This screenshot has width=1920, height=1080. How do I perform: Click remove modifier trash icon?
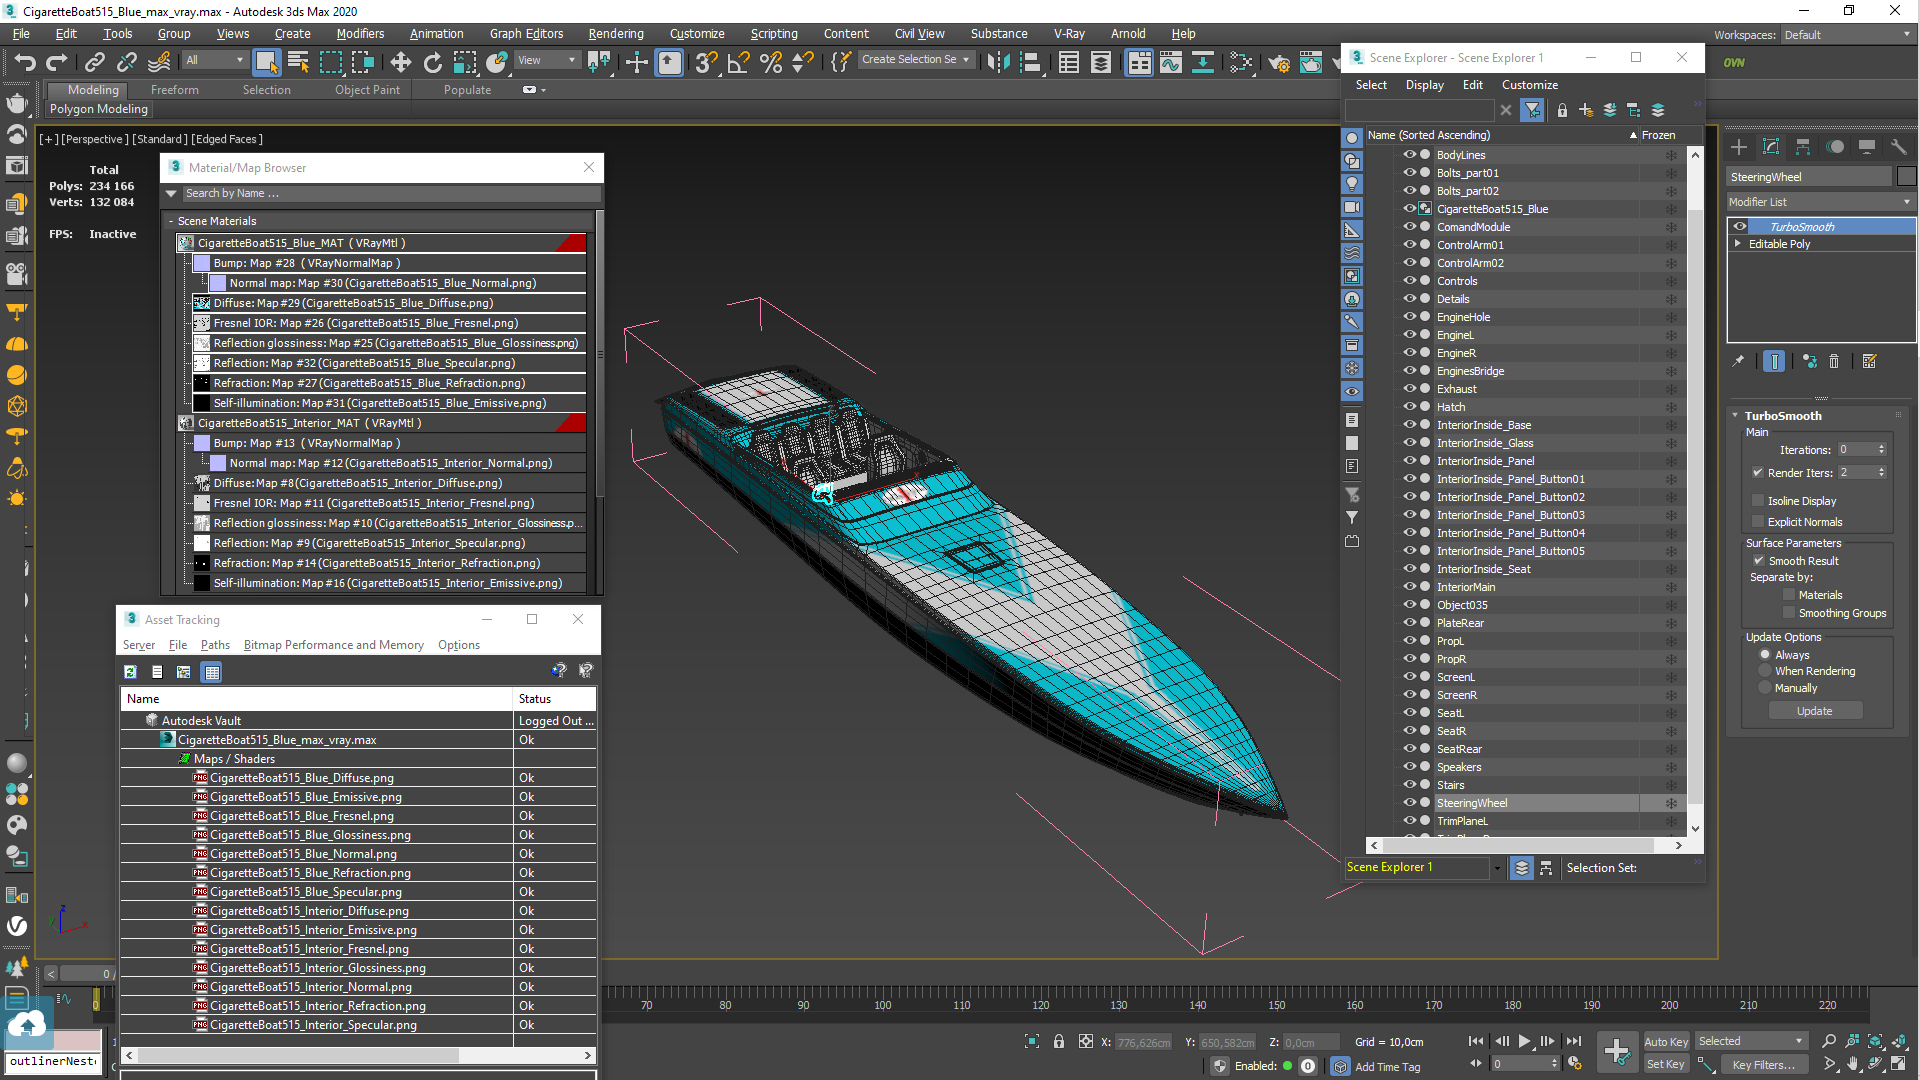(1834, 361)
